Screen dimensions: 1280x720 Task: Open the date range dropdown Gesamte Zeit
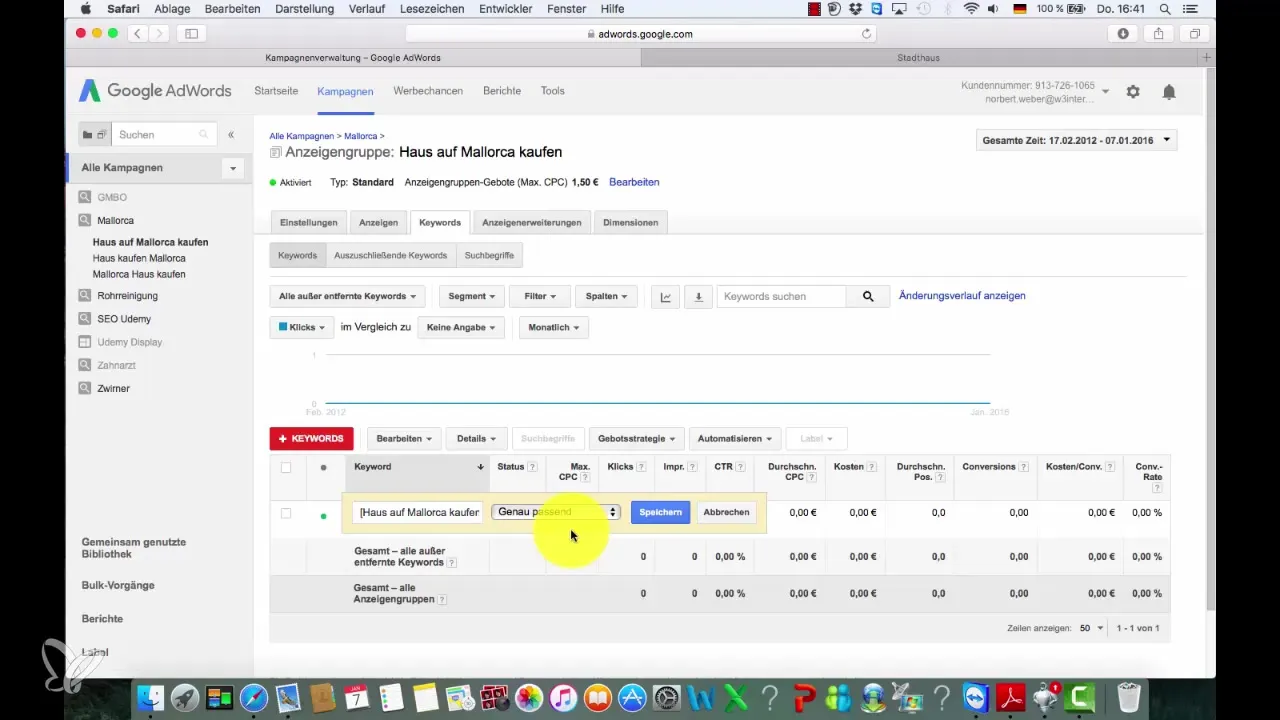click(x=1076, y=141)
